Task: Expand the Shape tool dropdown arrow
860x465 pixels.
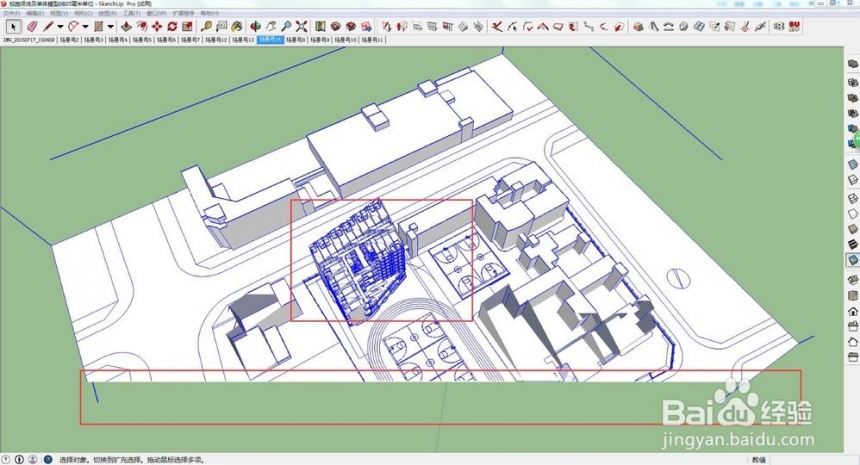Action: (x=110, y=26)
